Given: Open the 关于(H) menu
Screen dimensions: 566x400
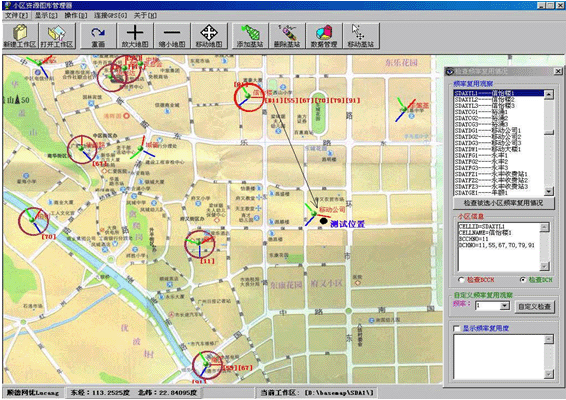Looking at the screenshot, I should (x=145, y=16).
